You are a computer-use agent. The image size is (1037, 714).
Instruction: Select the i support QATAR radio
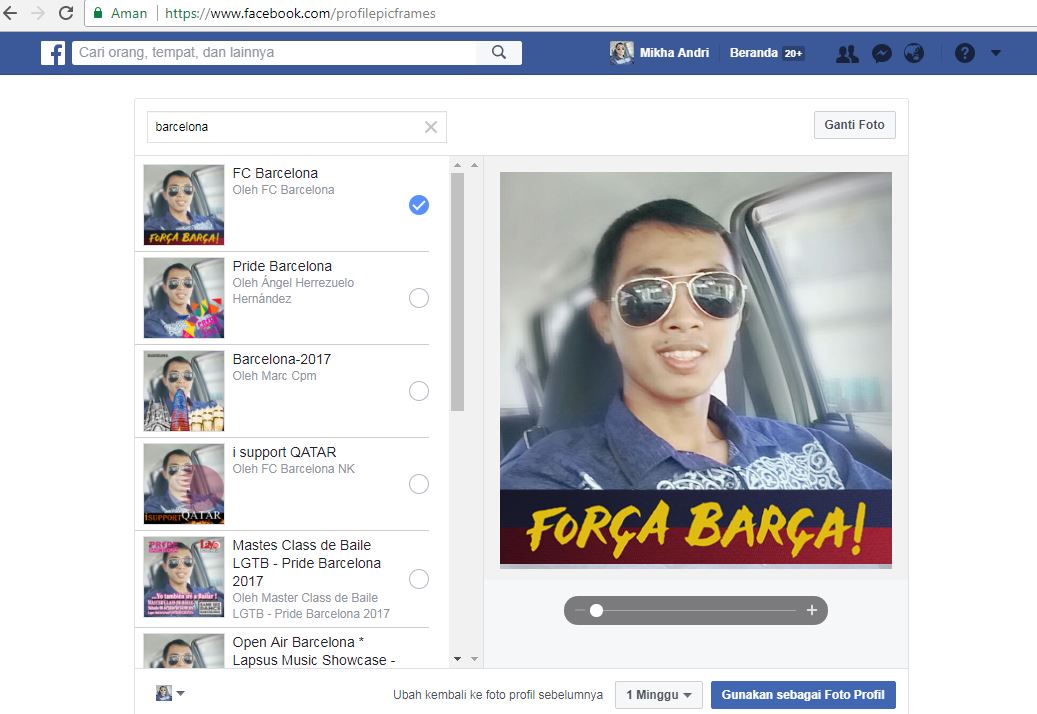pyautogui.click(x=419, y=484)
